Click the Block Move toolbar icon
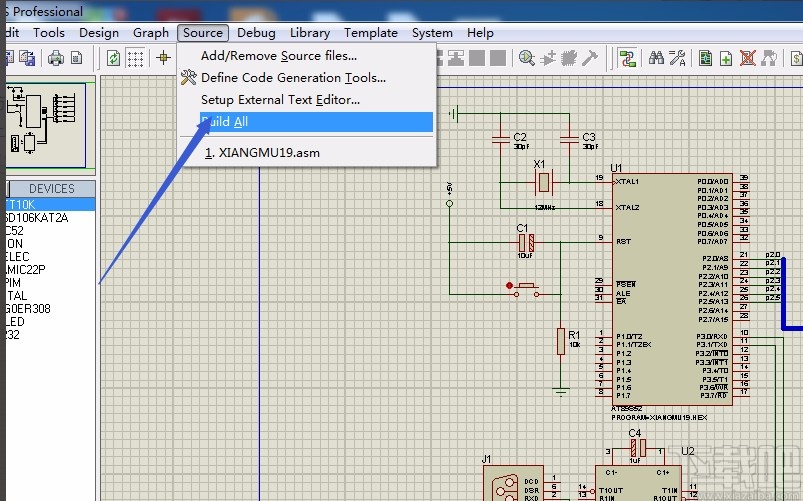This screenshot has width=803, height=501. tap(456, 58)
